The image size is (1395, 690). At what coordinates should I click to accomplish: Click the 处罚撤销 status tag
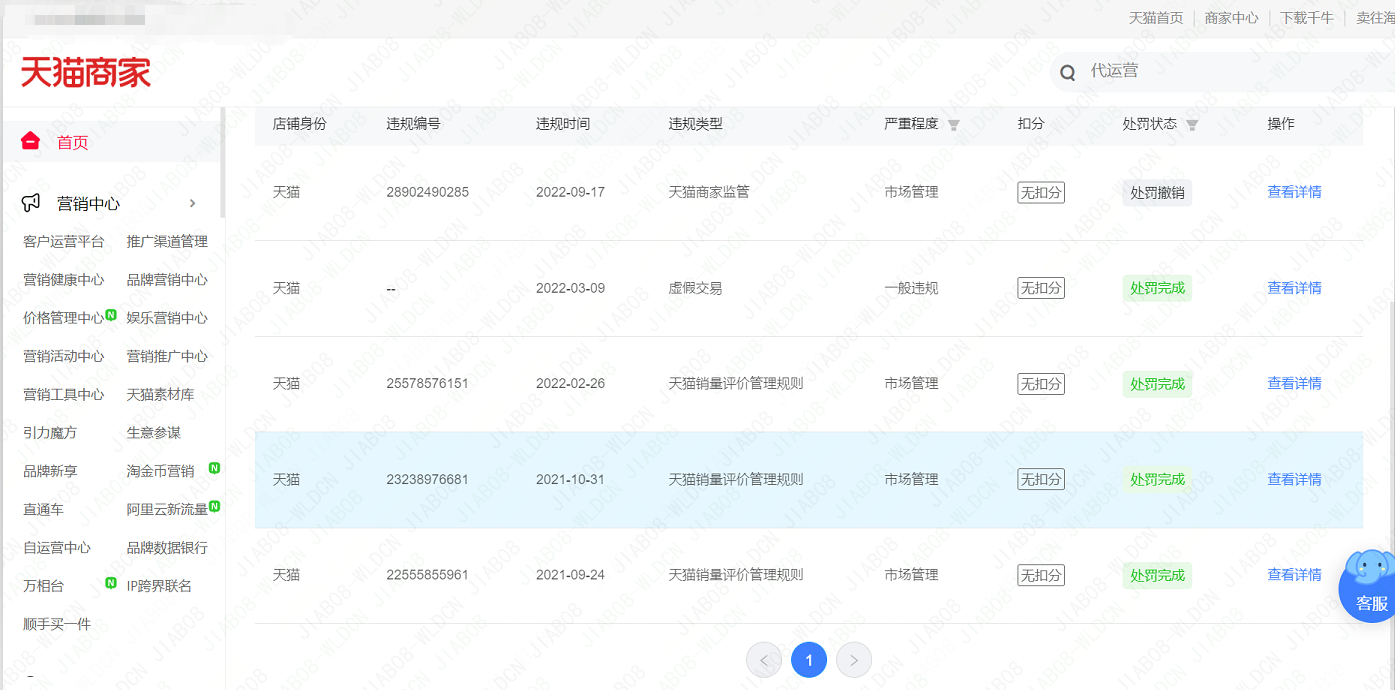1157,193
